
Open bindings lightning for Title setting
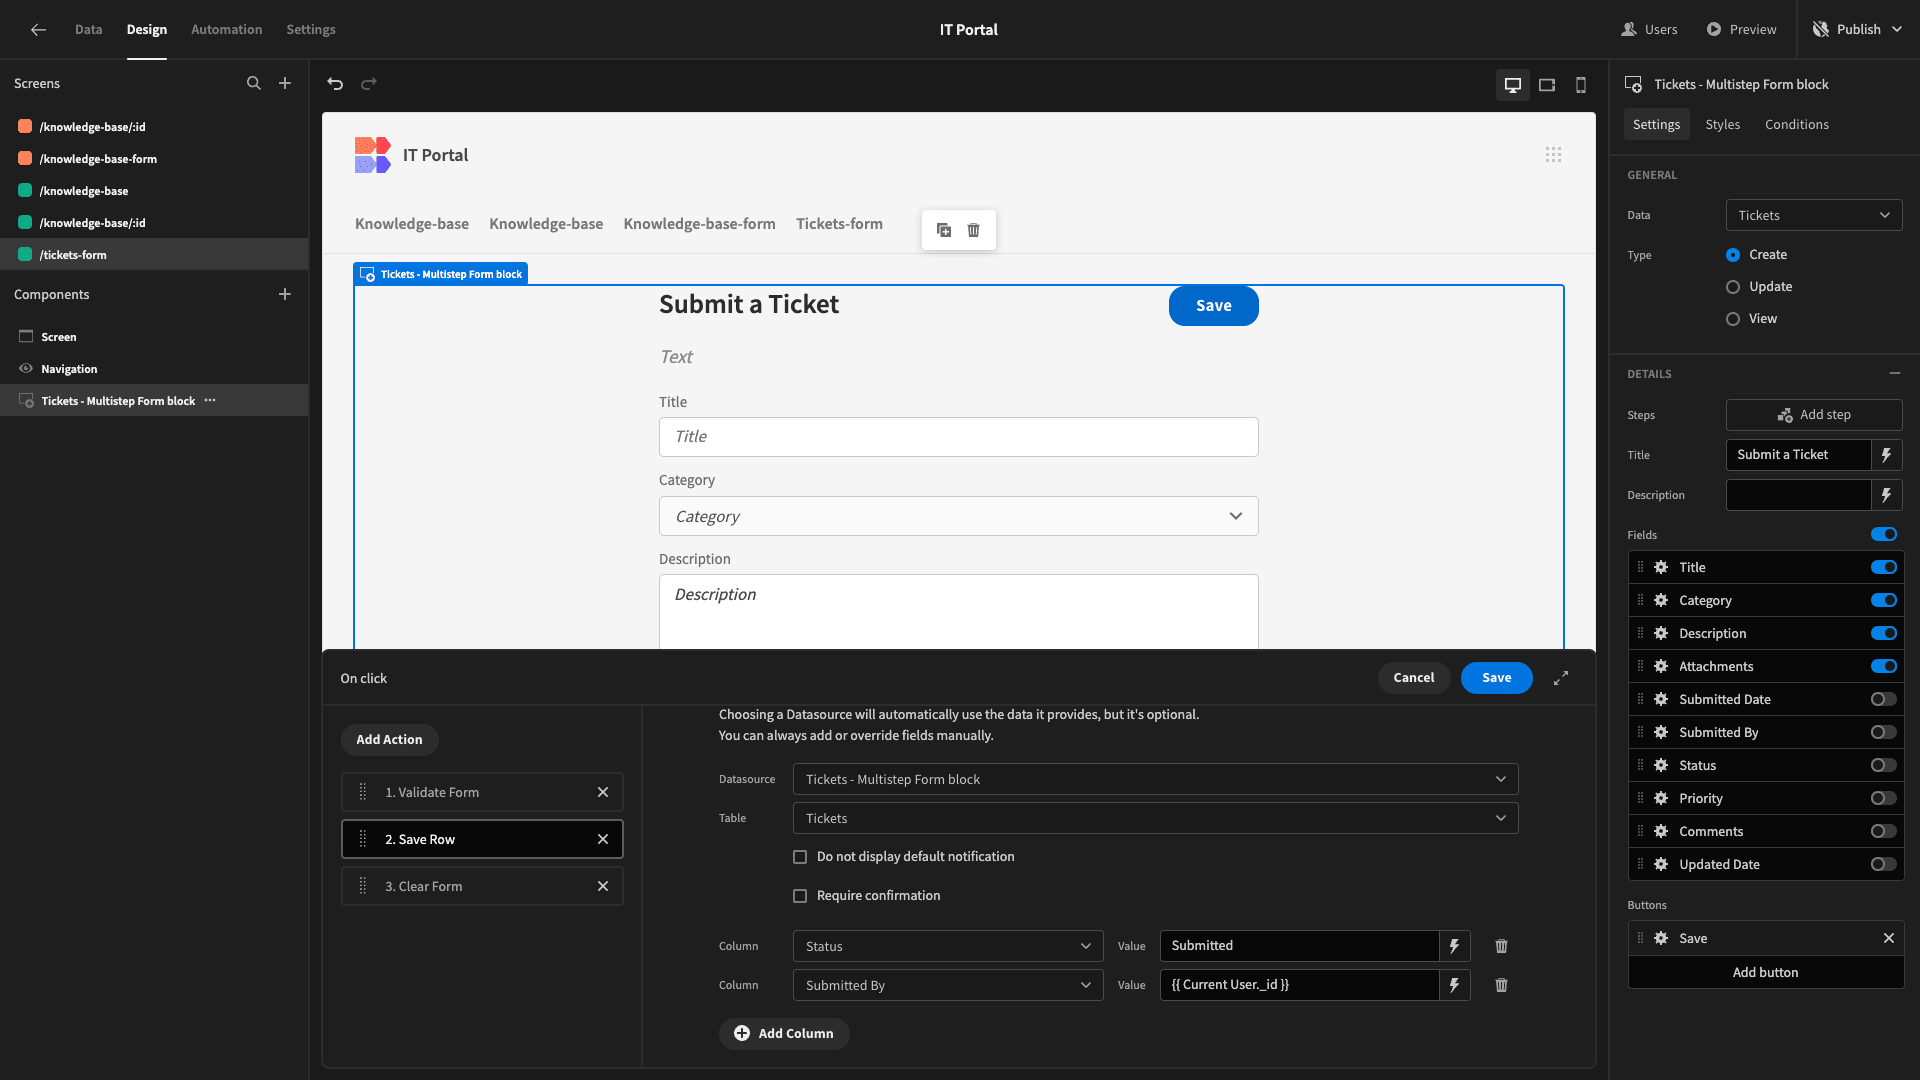point(1887,455)
